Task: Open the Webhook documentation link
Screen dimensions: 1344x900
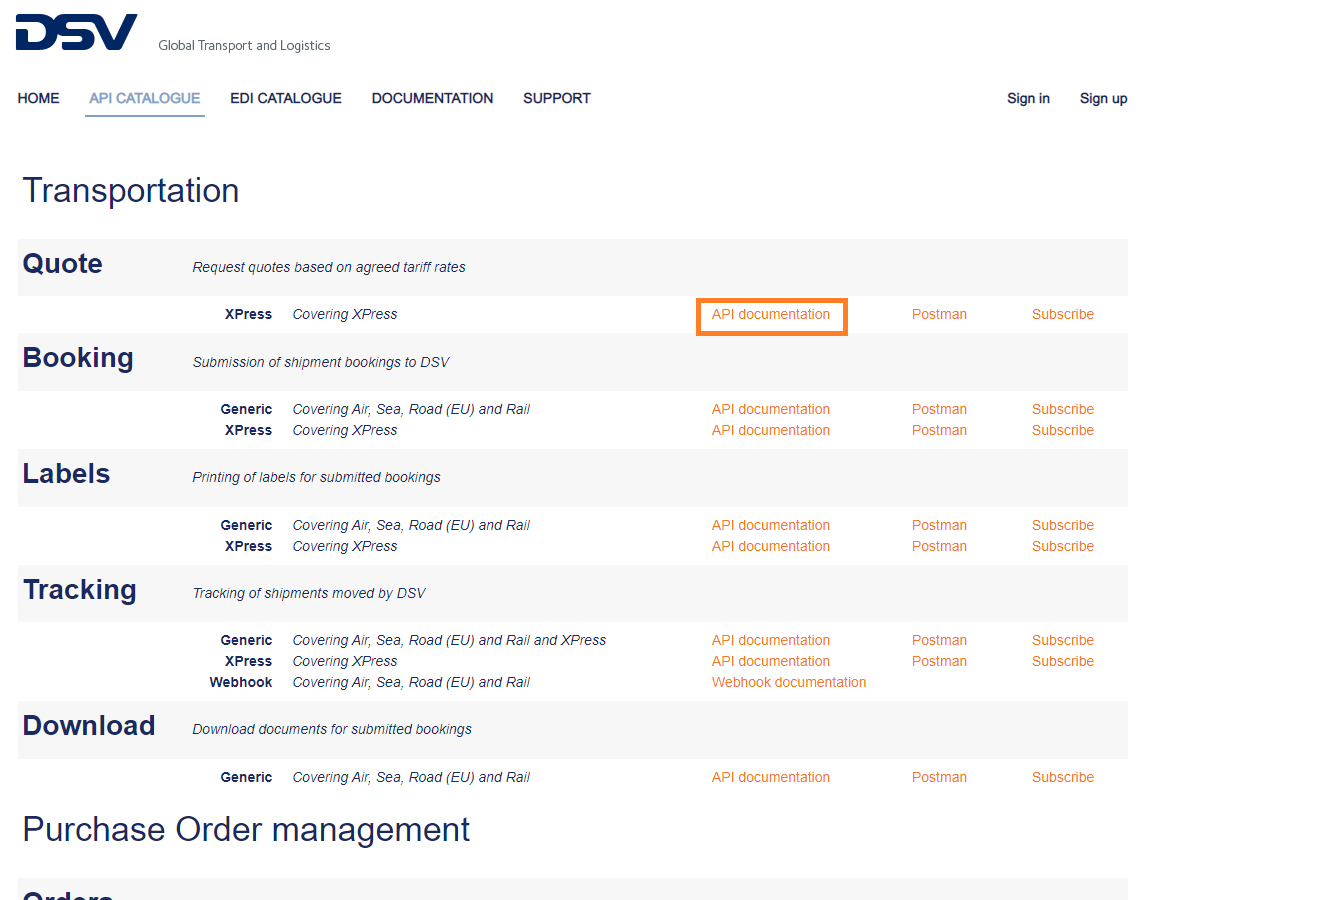Action: tap(789, 682)
